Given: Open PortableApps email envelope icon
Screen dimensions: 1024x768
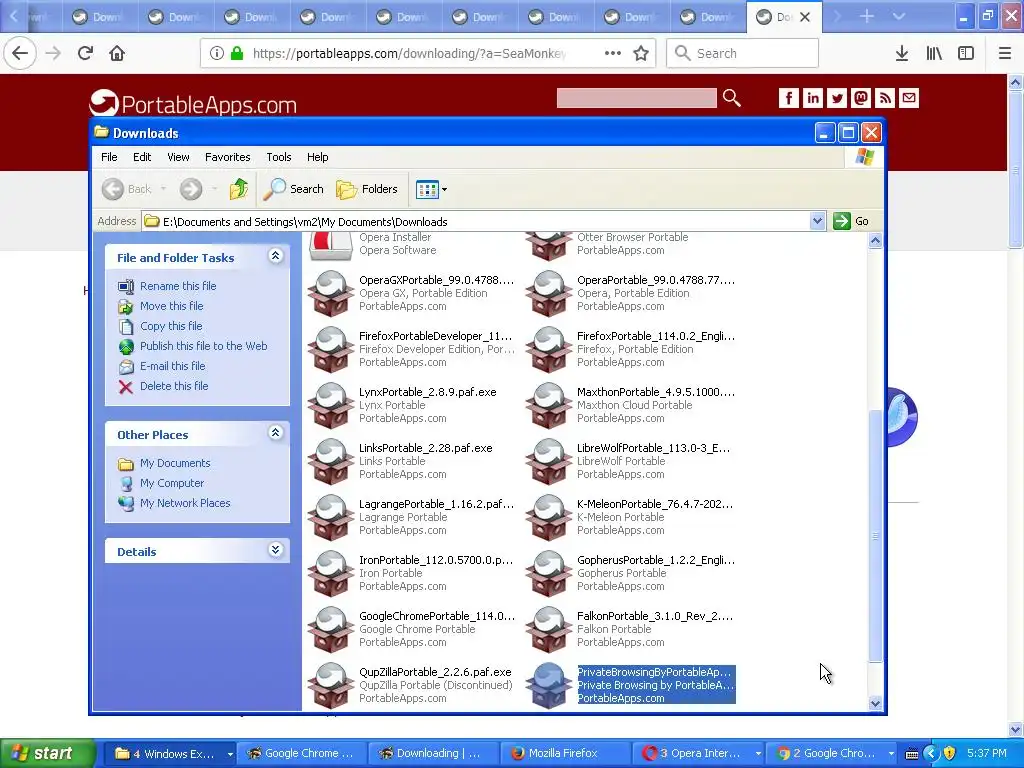Looking at the screenshot, I should [x=909, y=98].
